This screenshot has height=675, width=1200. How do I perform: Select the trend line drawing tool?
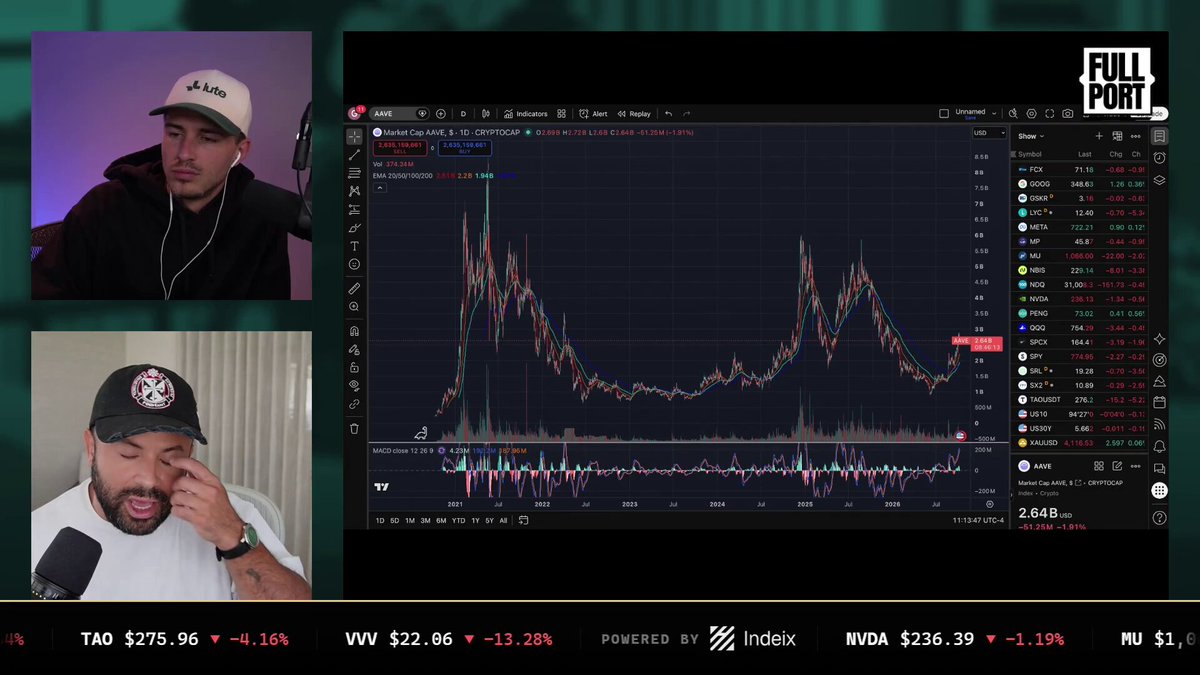point(354,155)
